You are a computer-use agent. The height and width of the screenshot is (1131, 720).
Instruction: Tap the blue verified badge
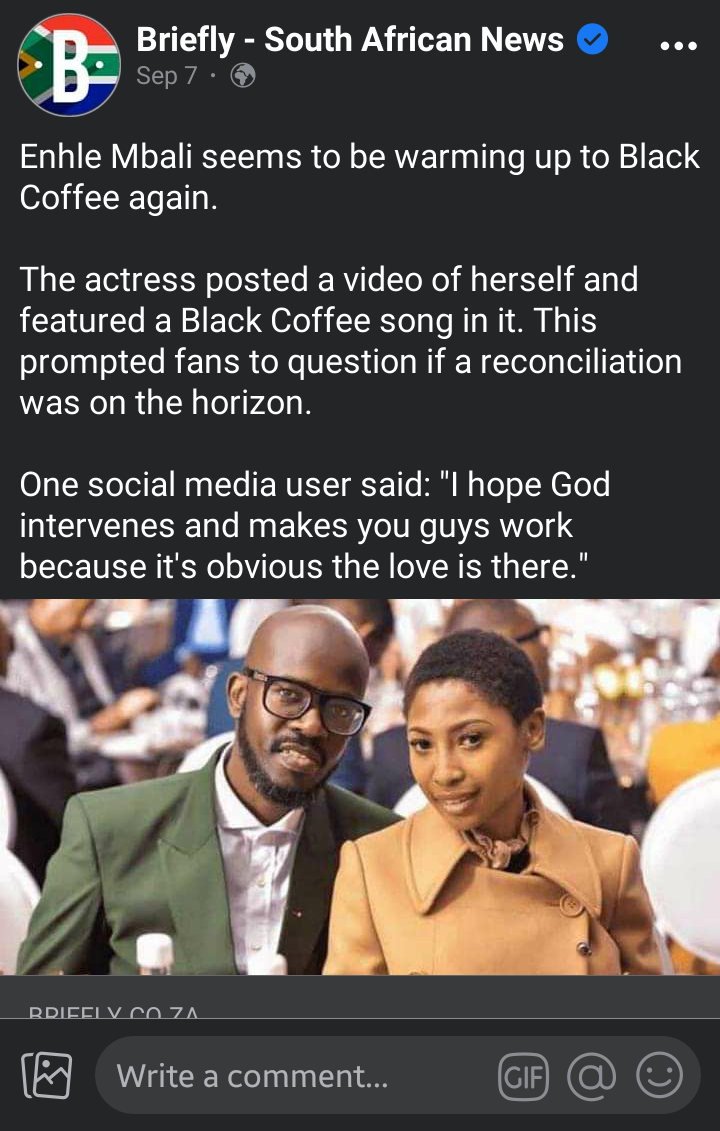pos(592,39)
